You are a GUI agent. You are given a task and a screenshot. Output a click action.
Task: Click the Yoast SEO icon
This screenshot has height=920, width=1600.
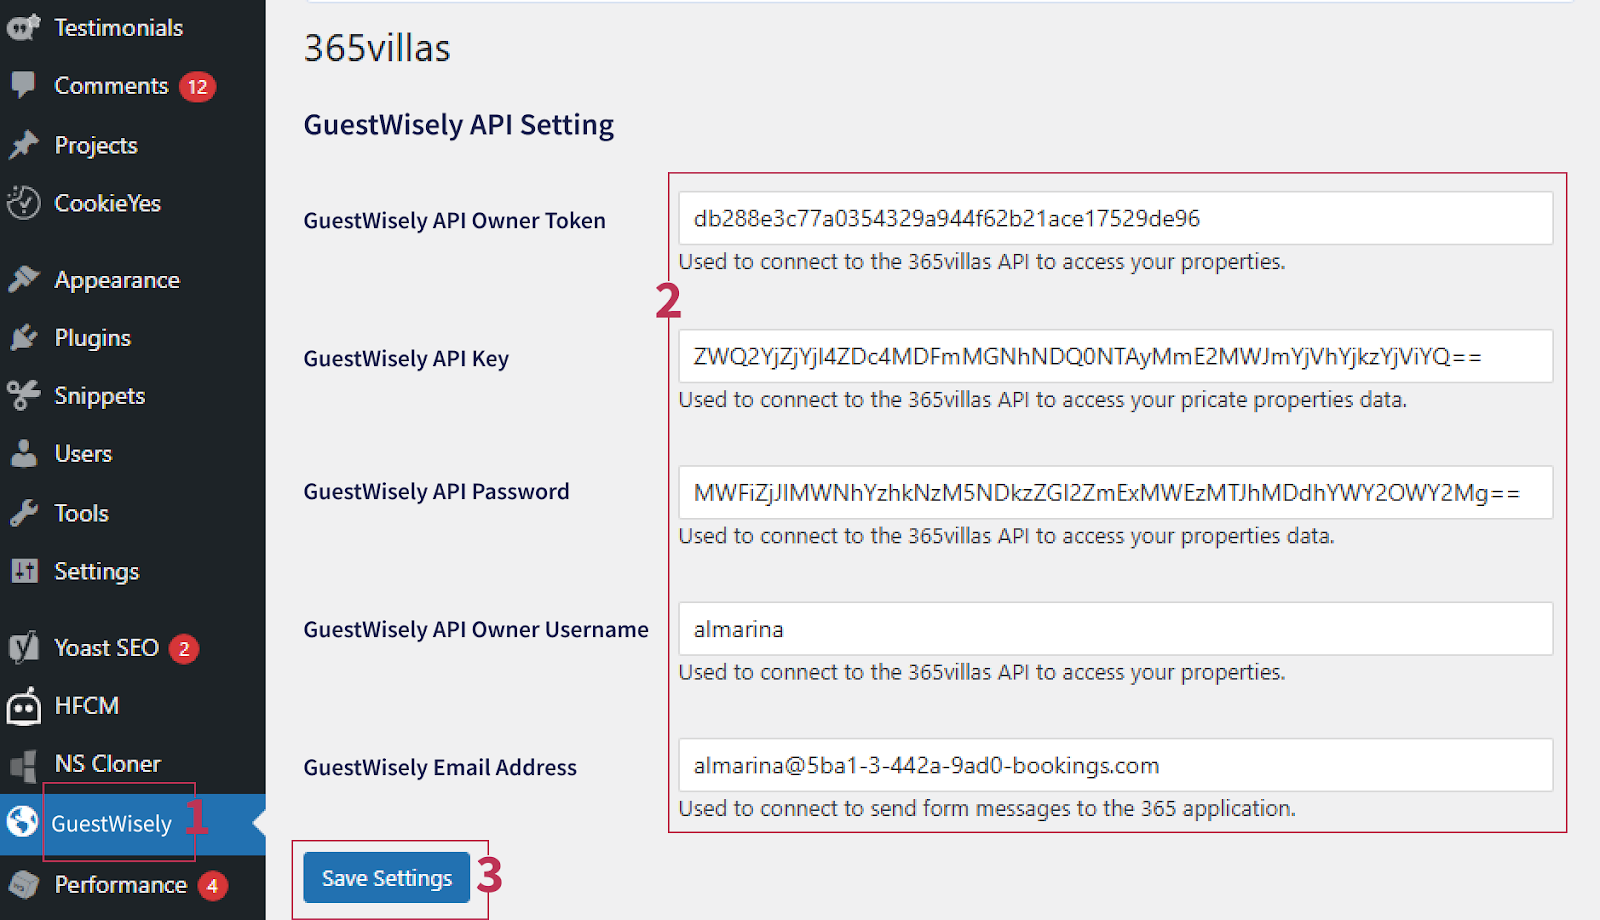tap(23, 647)
